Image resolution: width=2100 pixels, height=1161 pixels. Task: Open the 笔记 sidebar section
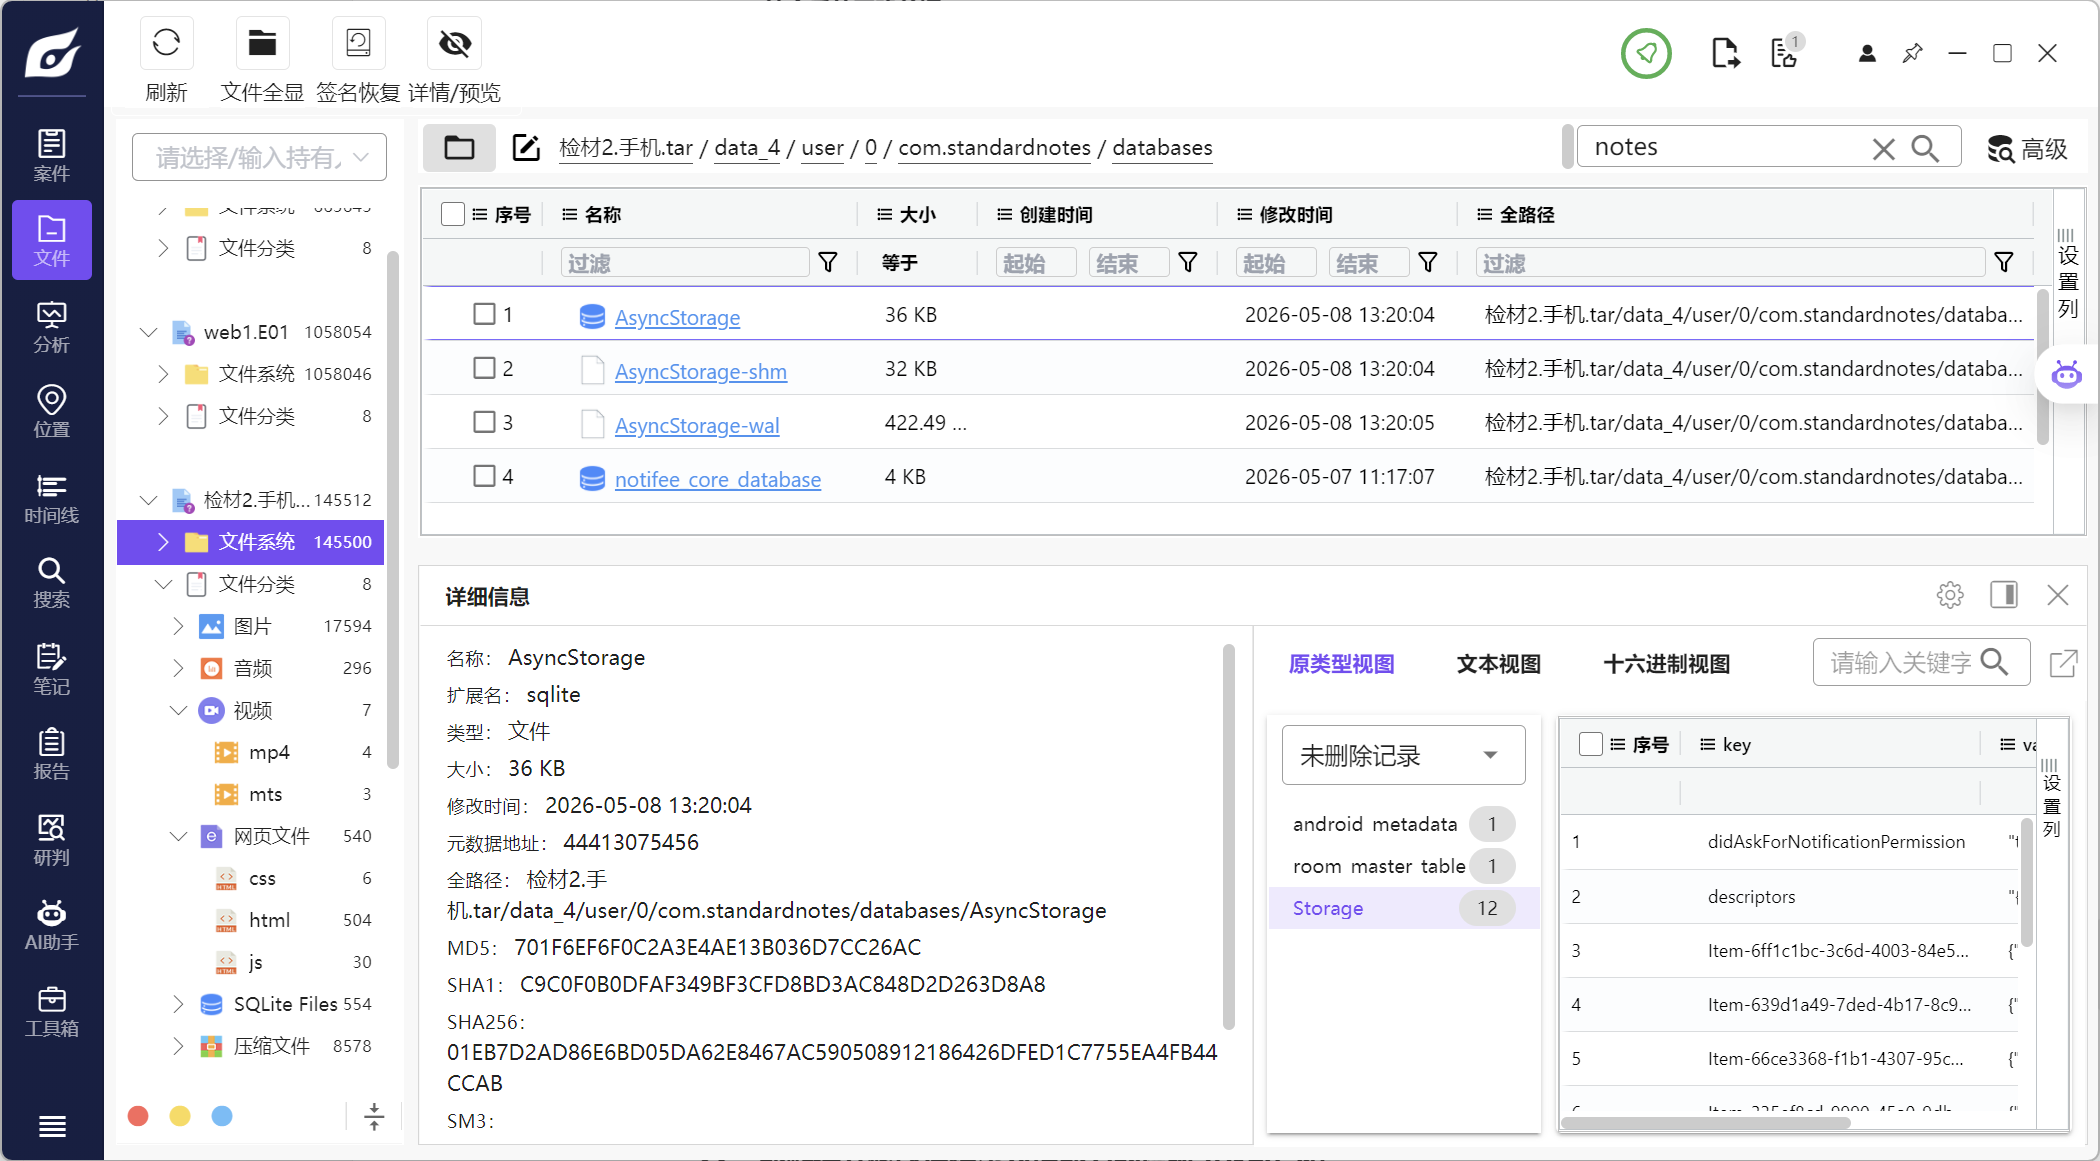click(x=52, y=669)
